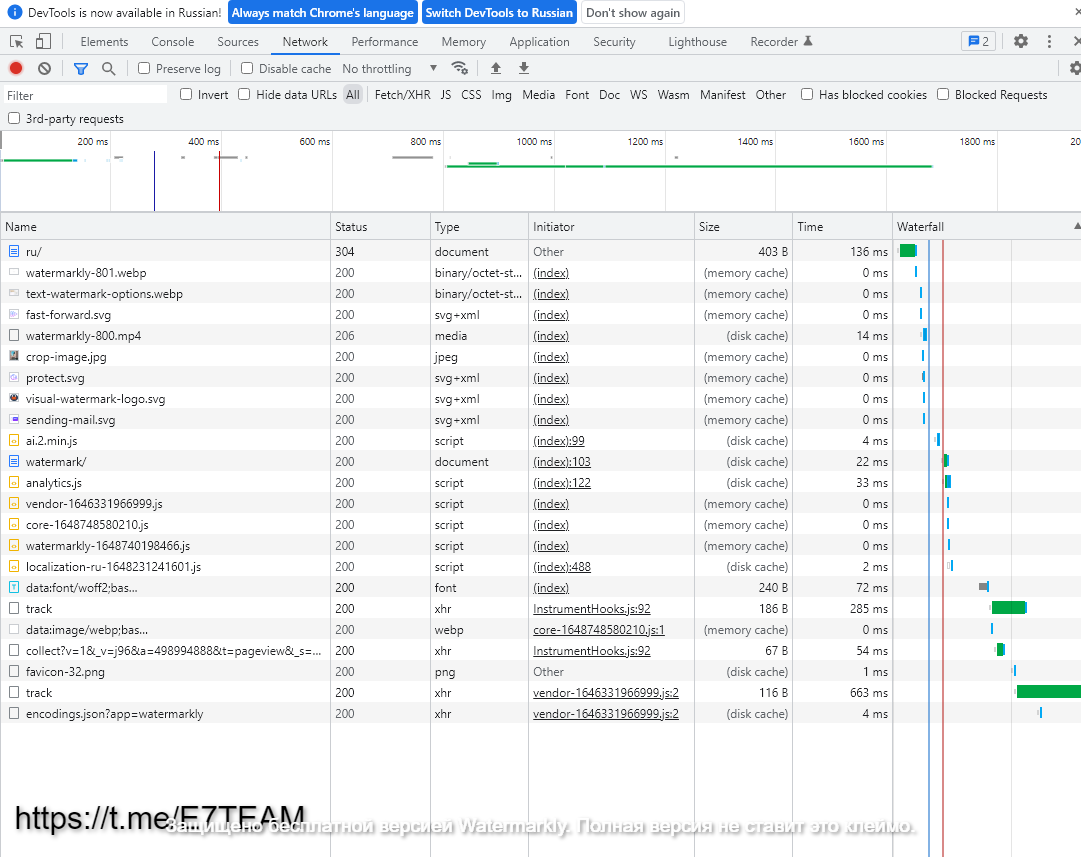Filter requests by Font type
This screenshot has width=1081, height=857.
[x=577, y=94]
